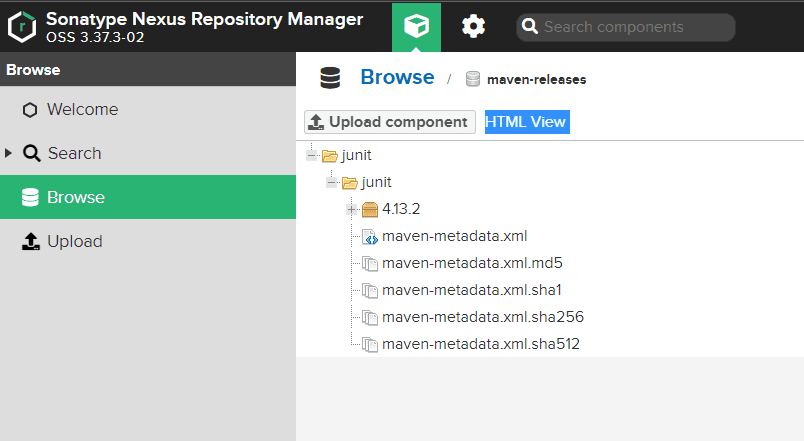Open the Browse cube icon in header
804x441 pixels.
click(x=416, y=27)
